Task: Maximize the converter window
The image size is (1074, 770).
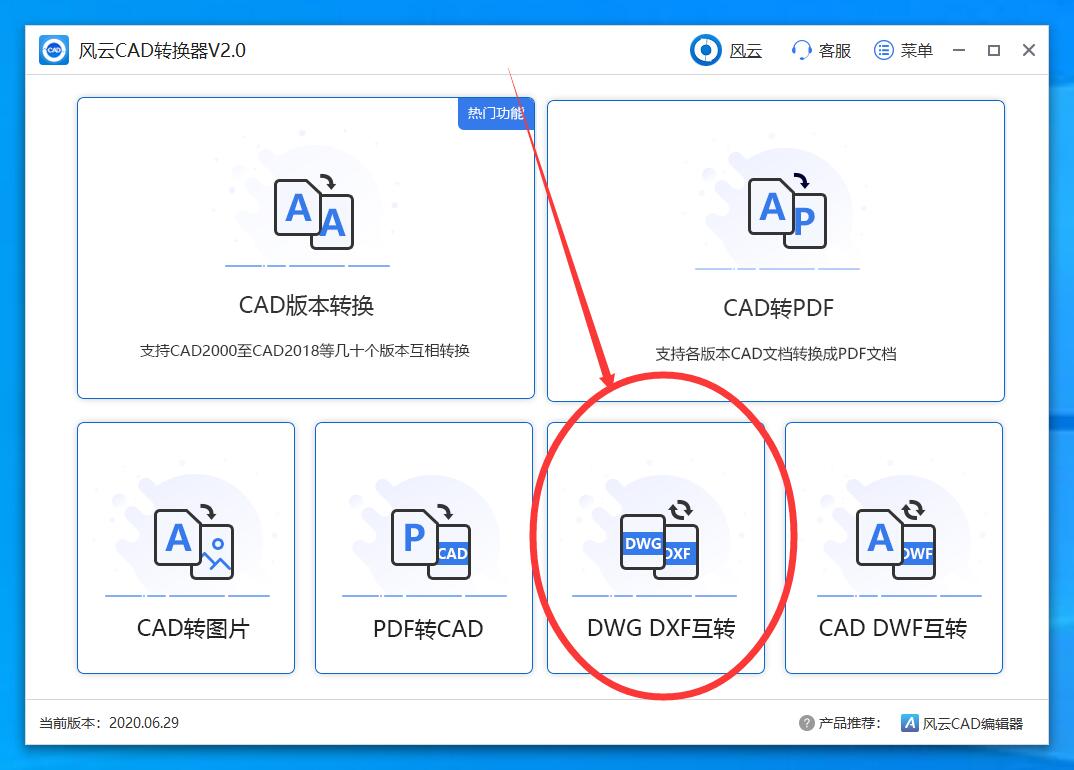Action: click(x=994, y=50)
